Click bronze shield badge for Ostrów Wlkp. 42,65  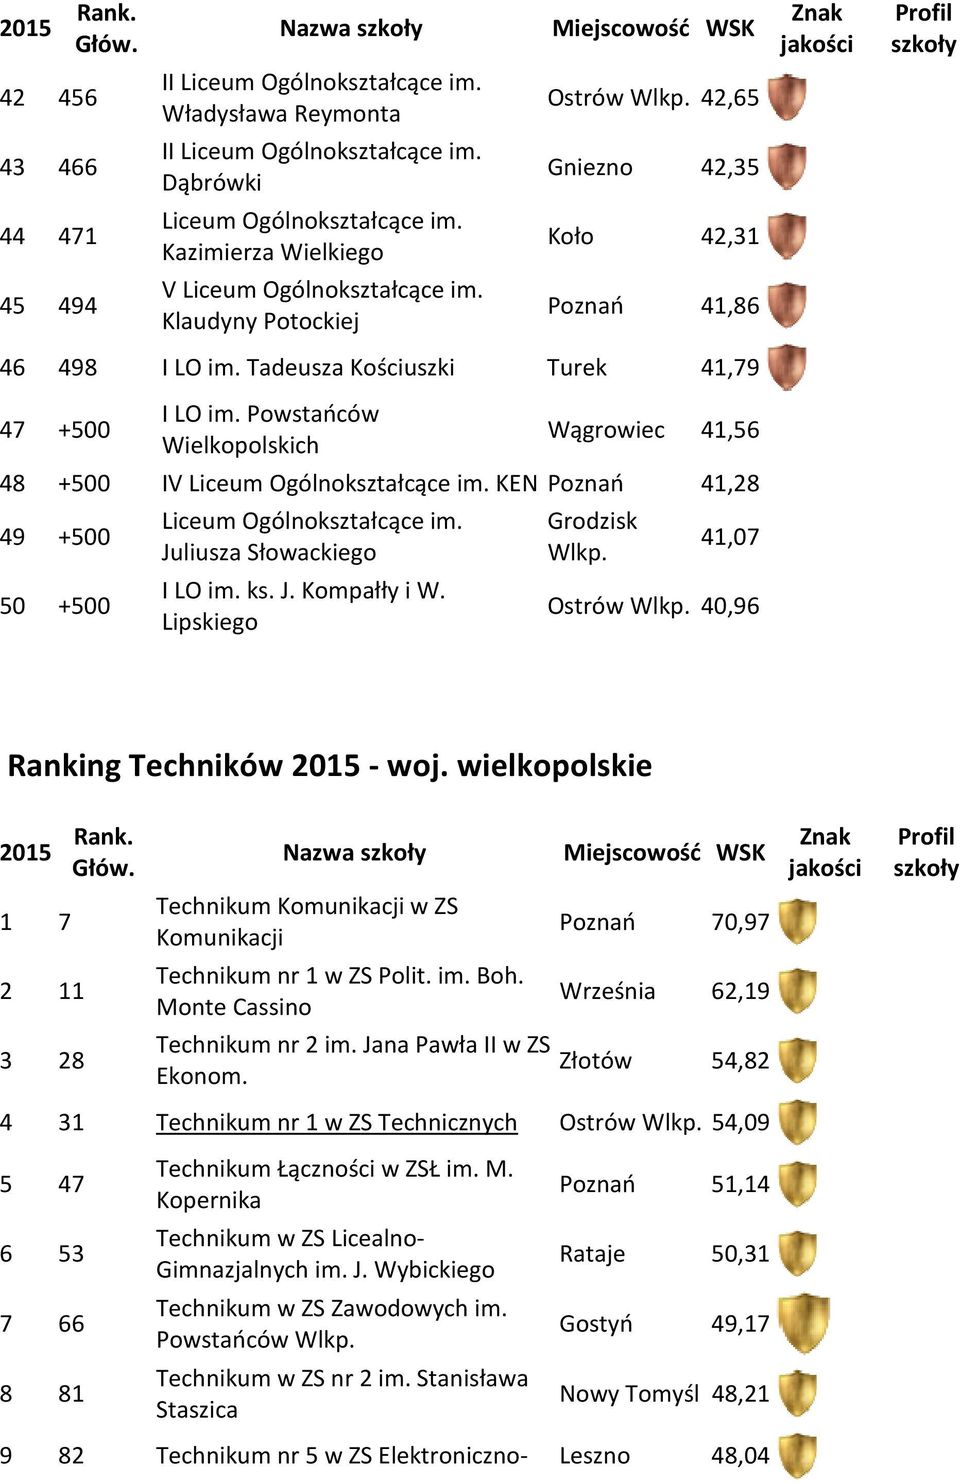pyautogui.click(x=787, y=98)
